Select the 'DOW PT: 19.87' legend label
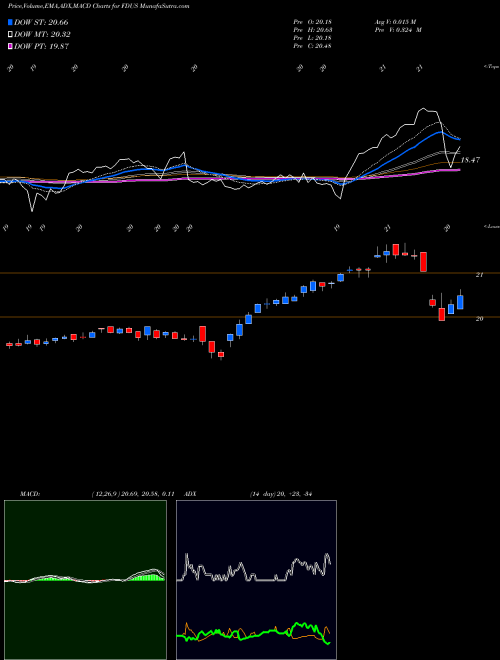Image resolution: width=500 pixels, height=660 pixels. [41, 46]
